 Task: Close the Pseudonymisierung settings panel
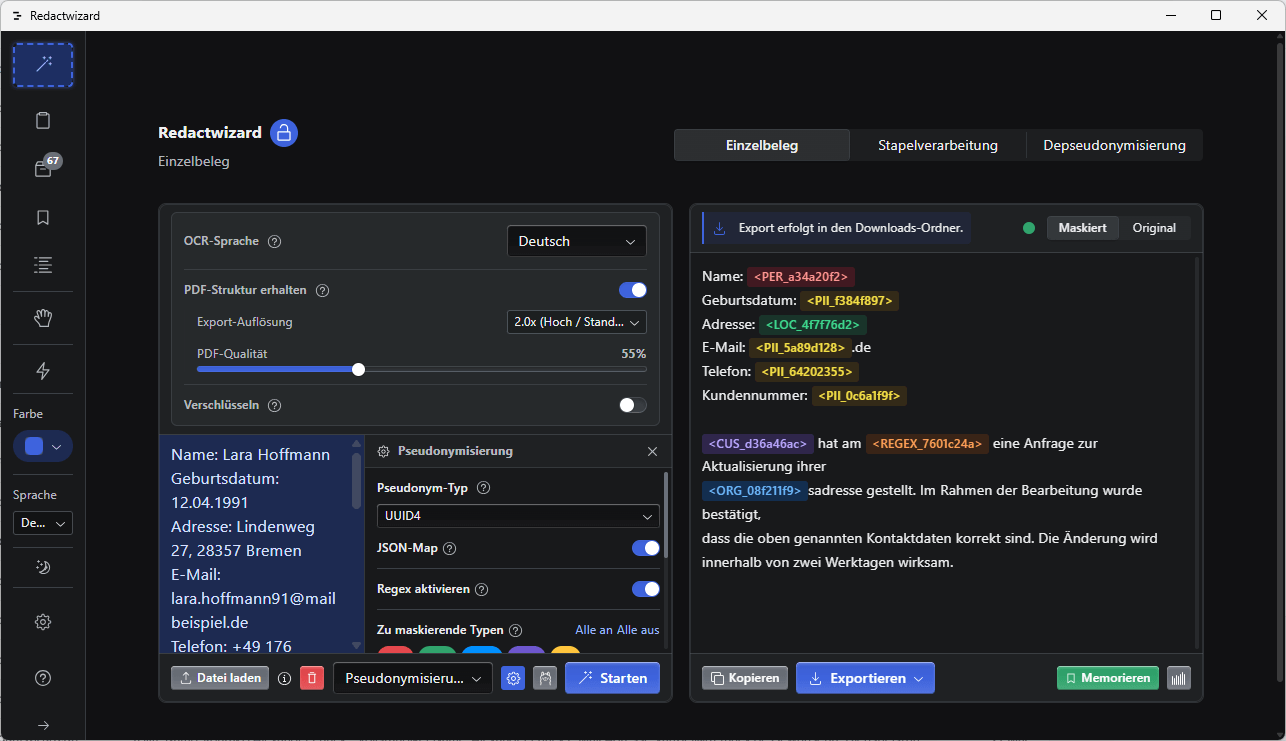(653, 451)
